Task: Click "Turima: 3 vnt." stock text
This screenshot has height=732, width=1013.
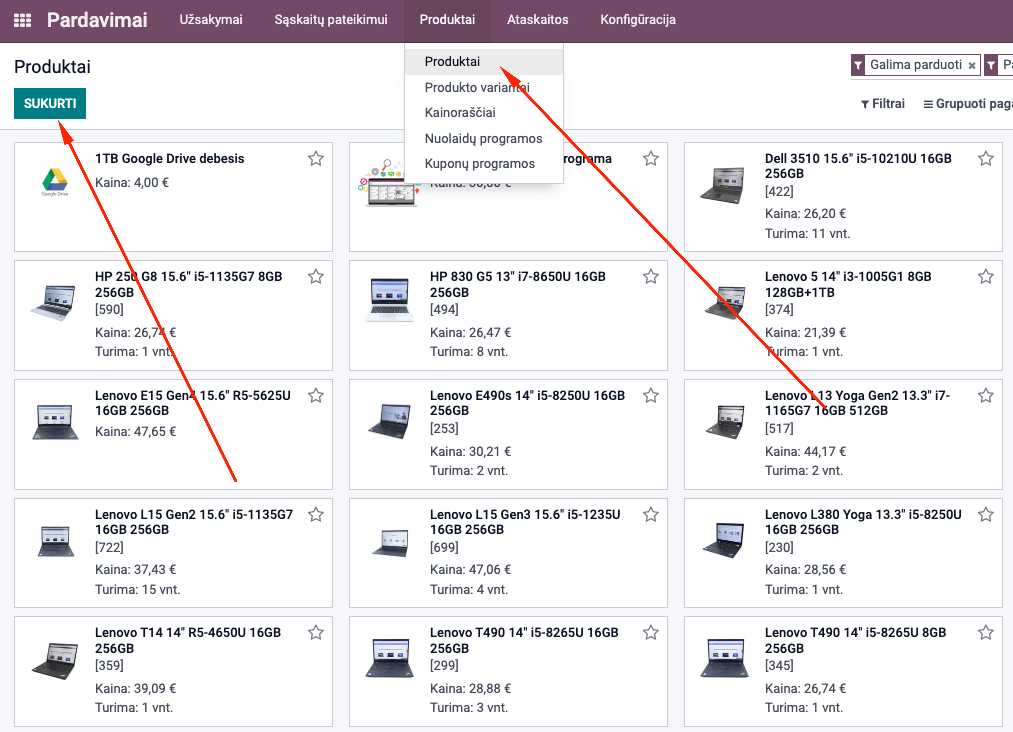Action: coord(469,707)
